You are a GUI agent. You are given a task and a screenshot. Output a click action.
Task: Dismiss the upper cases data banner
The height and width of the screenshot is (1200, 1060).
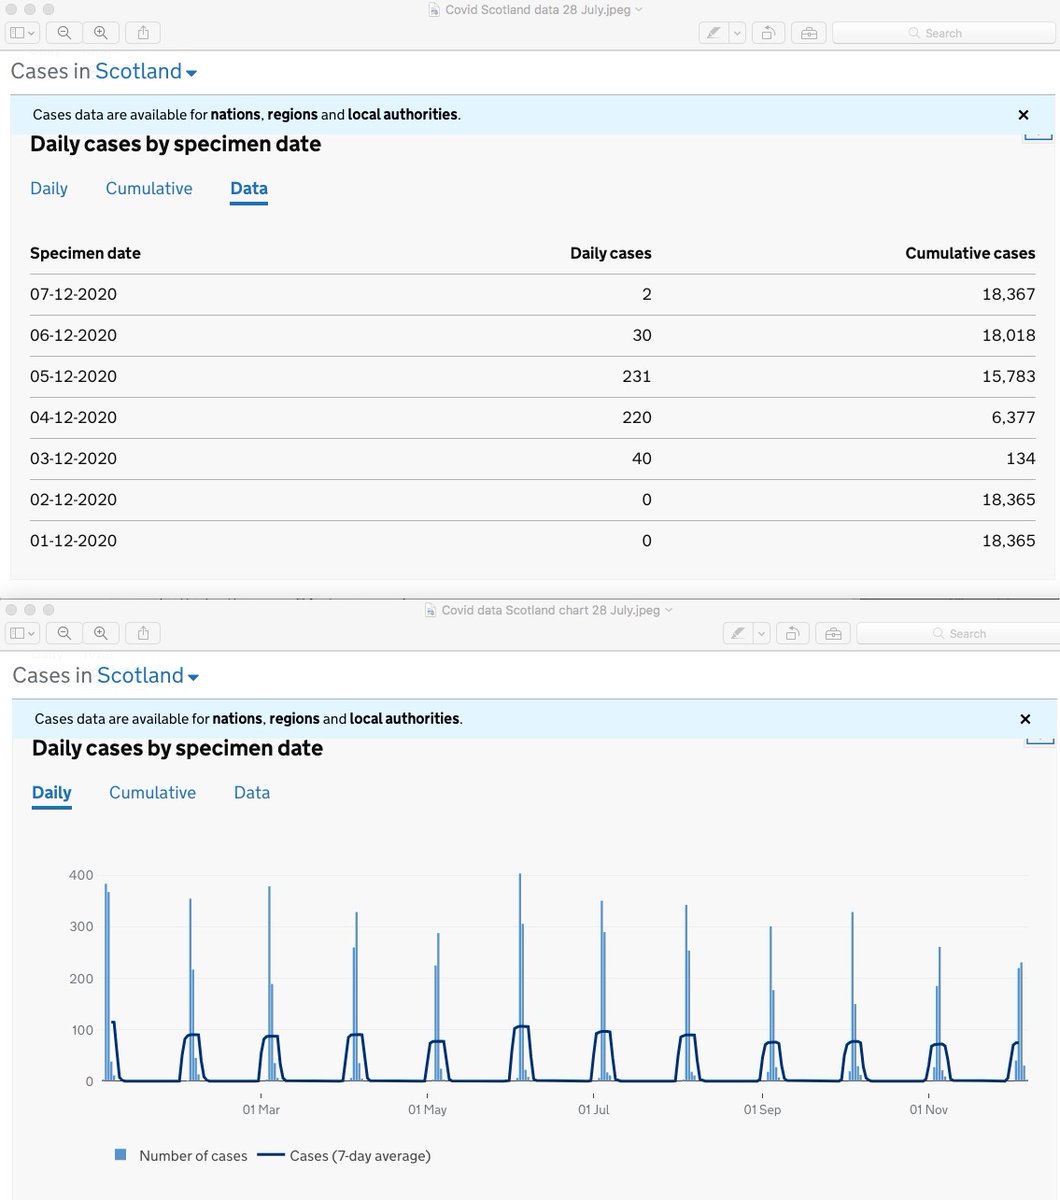(x=1023, y=115)
